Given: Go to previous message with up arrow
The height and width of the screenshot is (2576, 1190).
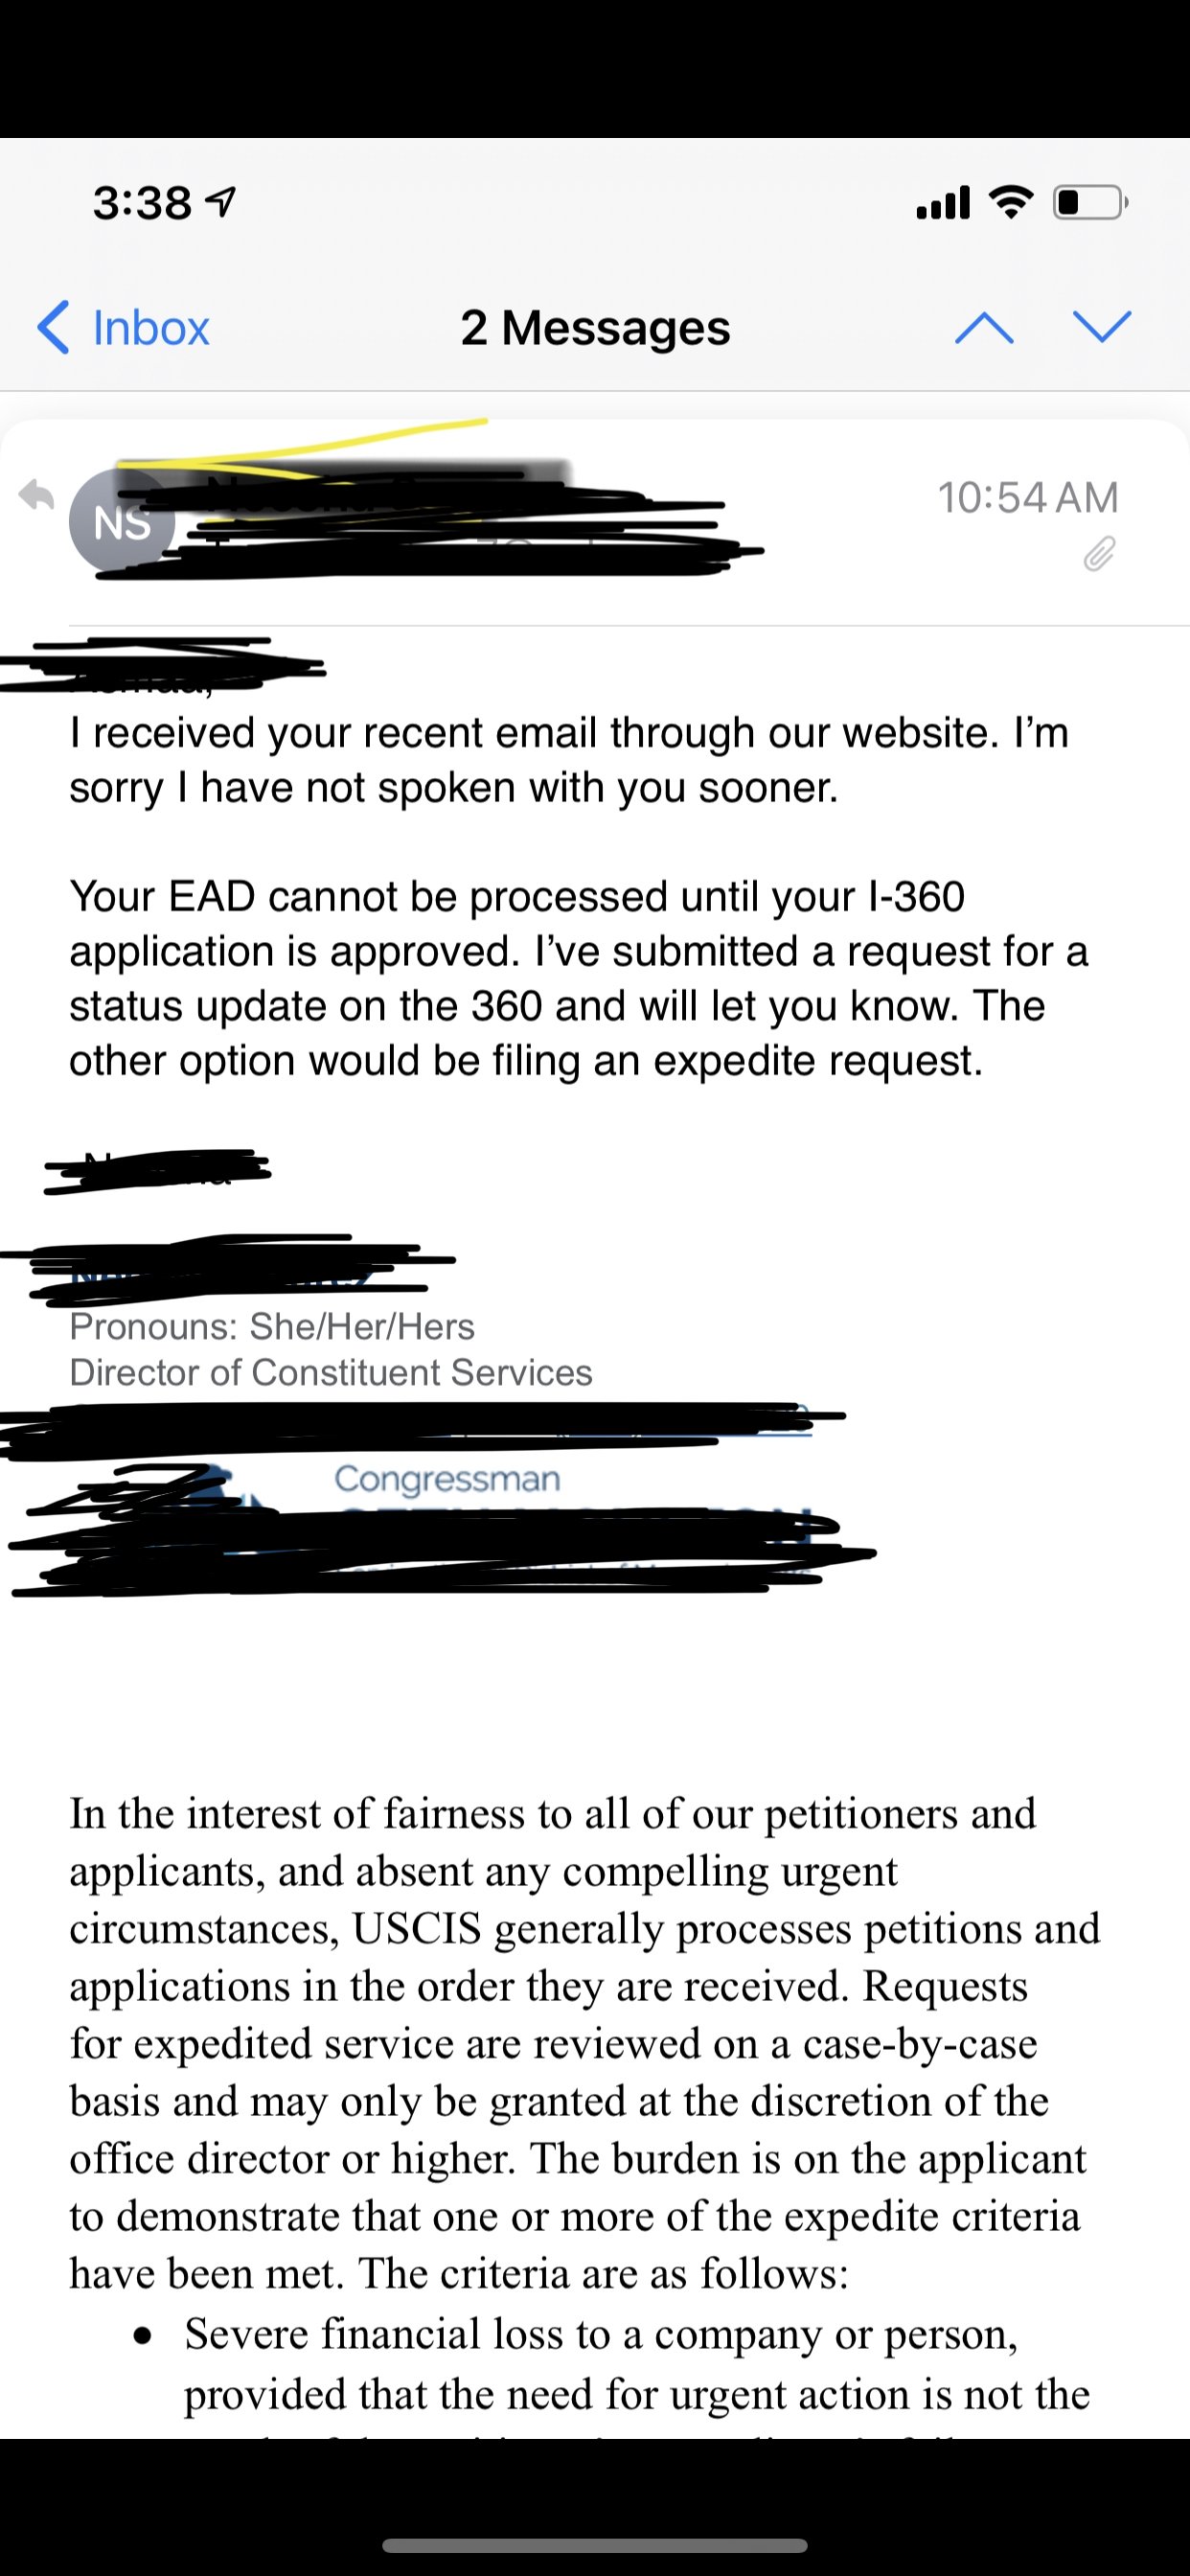Looking at the screenshot, I should [x=984, y=327].
